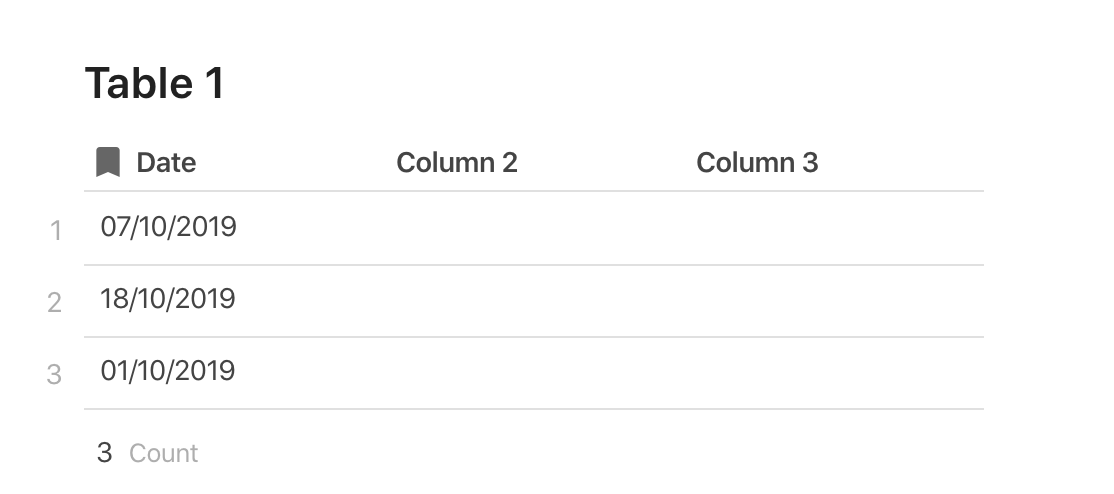Select empty Column 2 cell in row 1
Image resolution: width=1114 pixels, height=494 pixels.
pos(534,228)
